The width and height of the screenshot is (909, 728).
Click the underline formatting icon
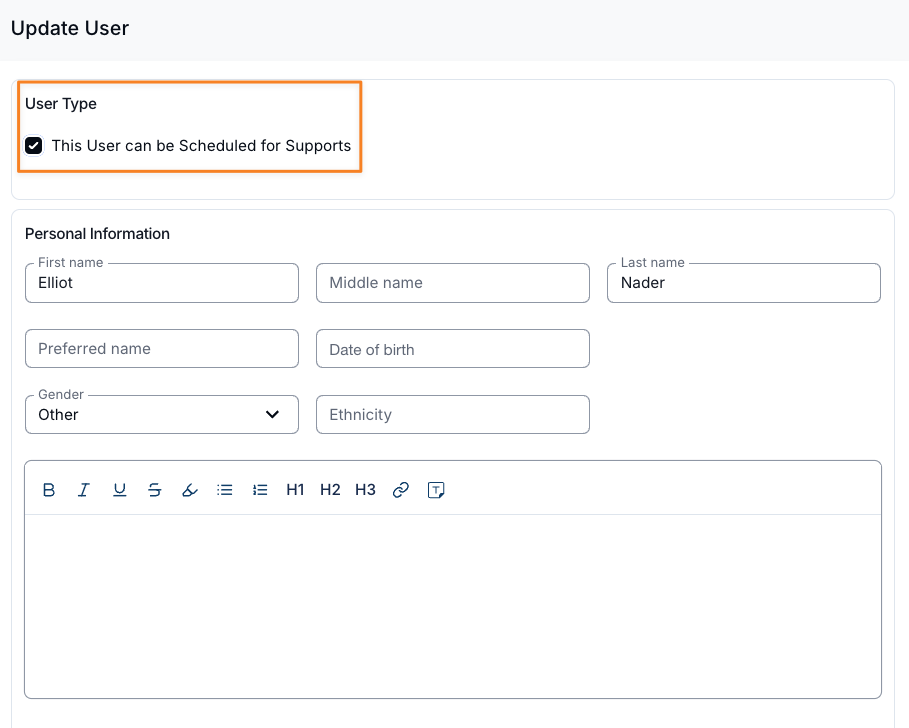119,490
